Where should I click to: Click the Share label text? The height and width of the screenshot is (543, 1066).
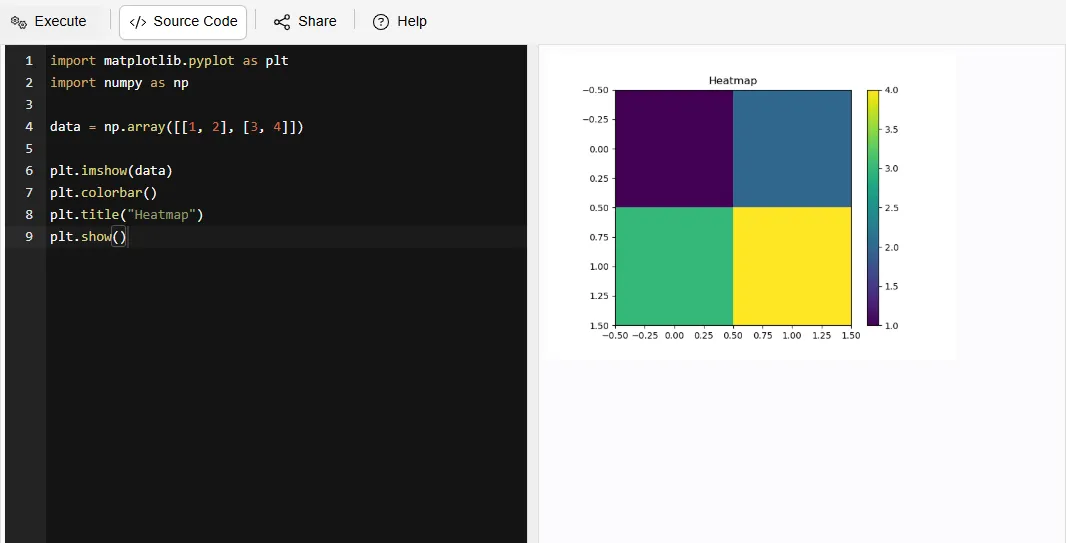[x=317, y=21]
